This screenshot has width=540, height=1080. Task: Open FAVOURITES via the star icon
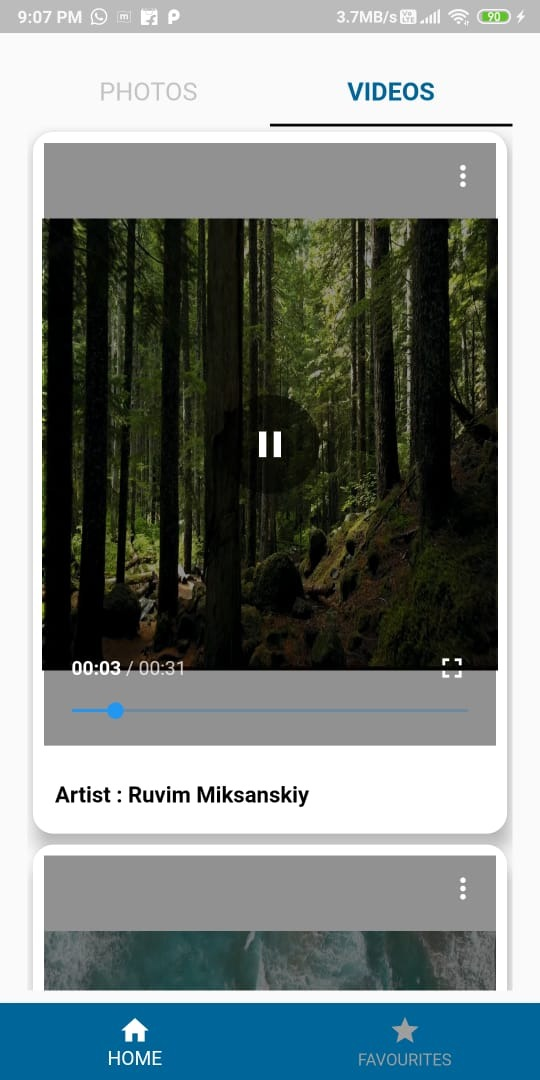(405, 1030)
